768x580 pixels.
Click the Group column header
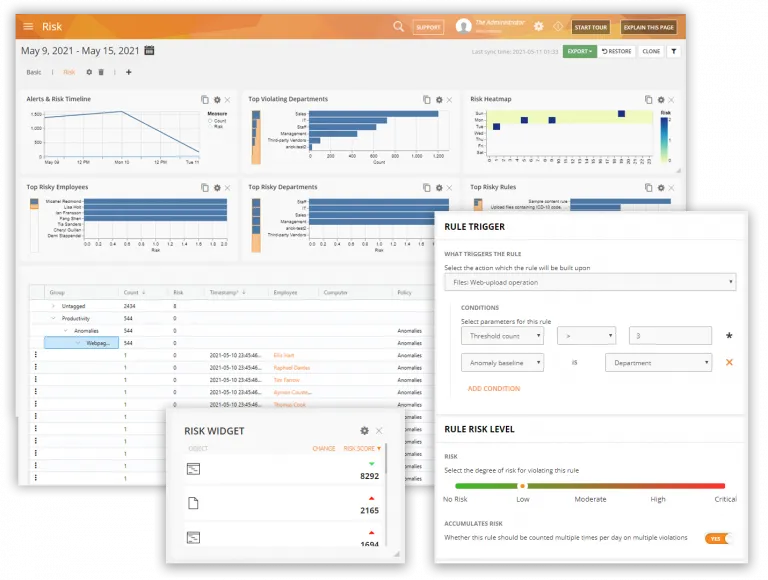click(57, 292)
